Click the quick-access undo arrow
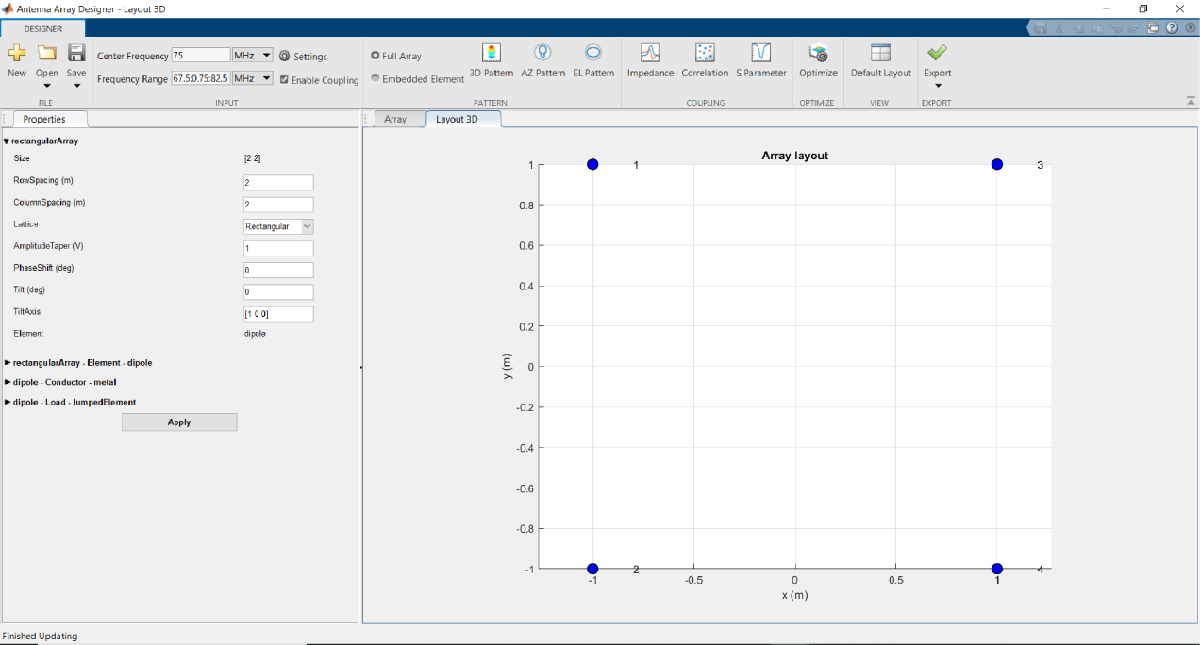This screenshot has width=1200, height=645. coord(1116,28)
